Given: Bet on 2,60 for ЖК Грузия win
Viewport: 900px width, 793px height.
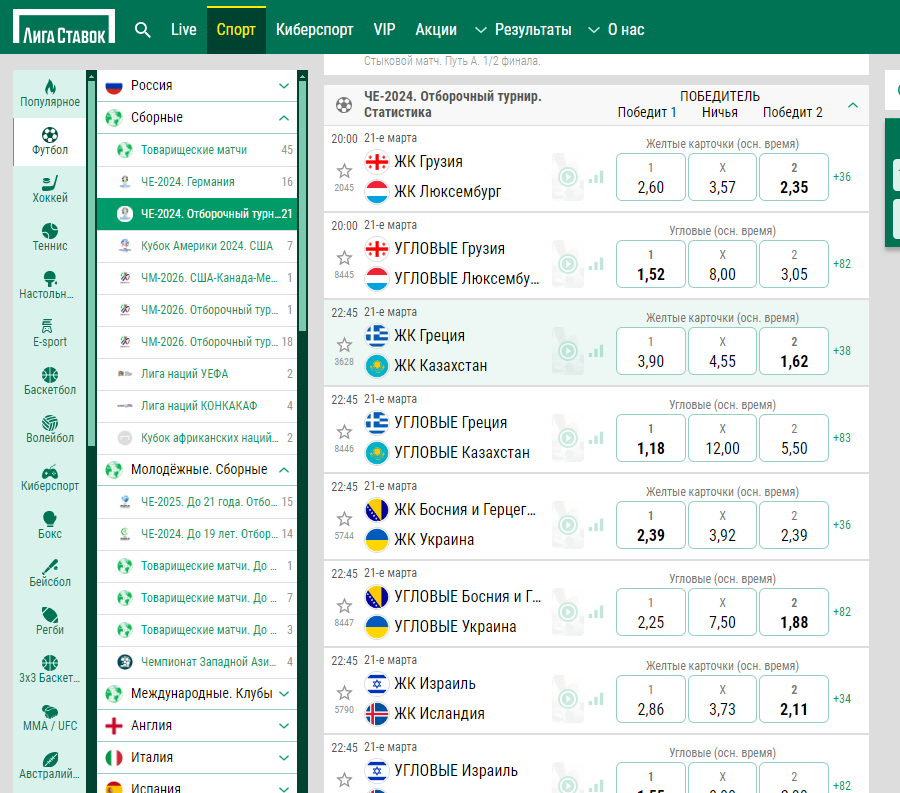Looking at the screenshot, I should [x=650, y=177].
